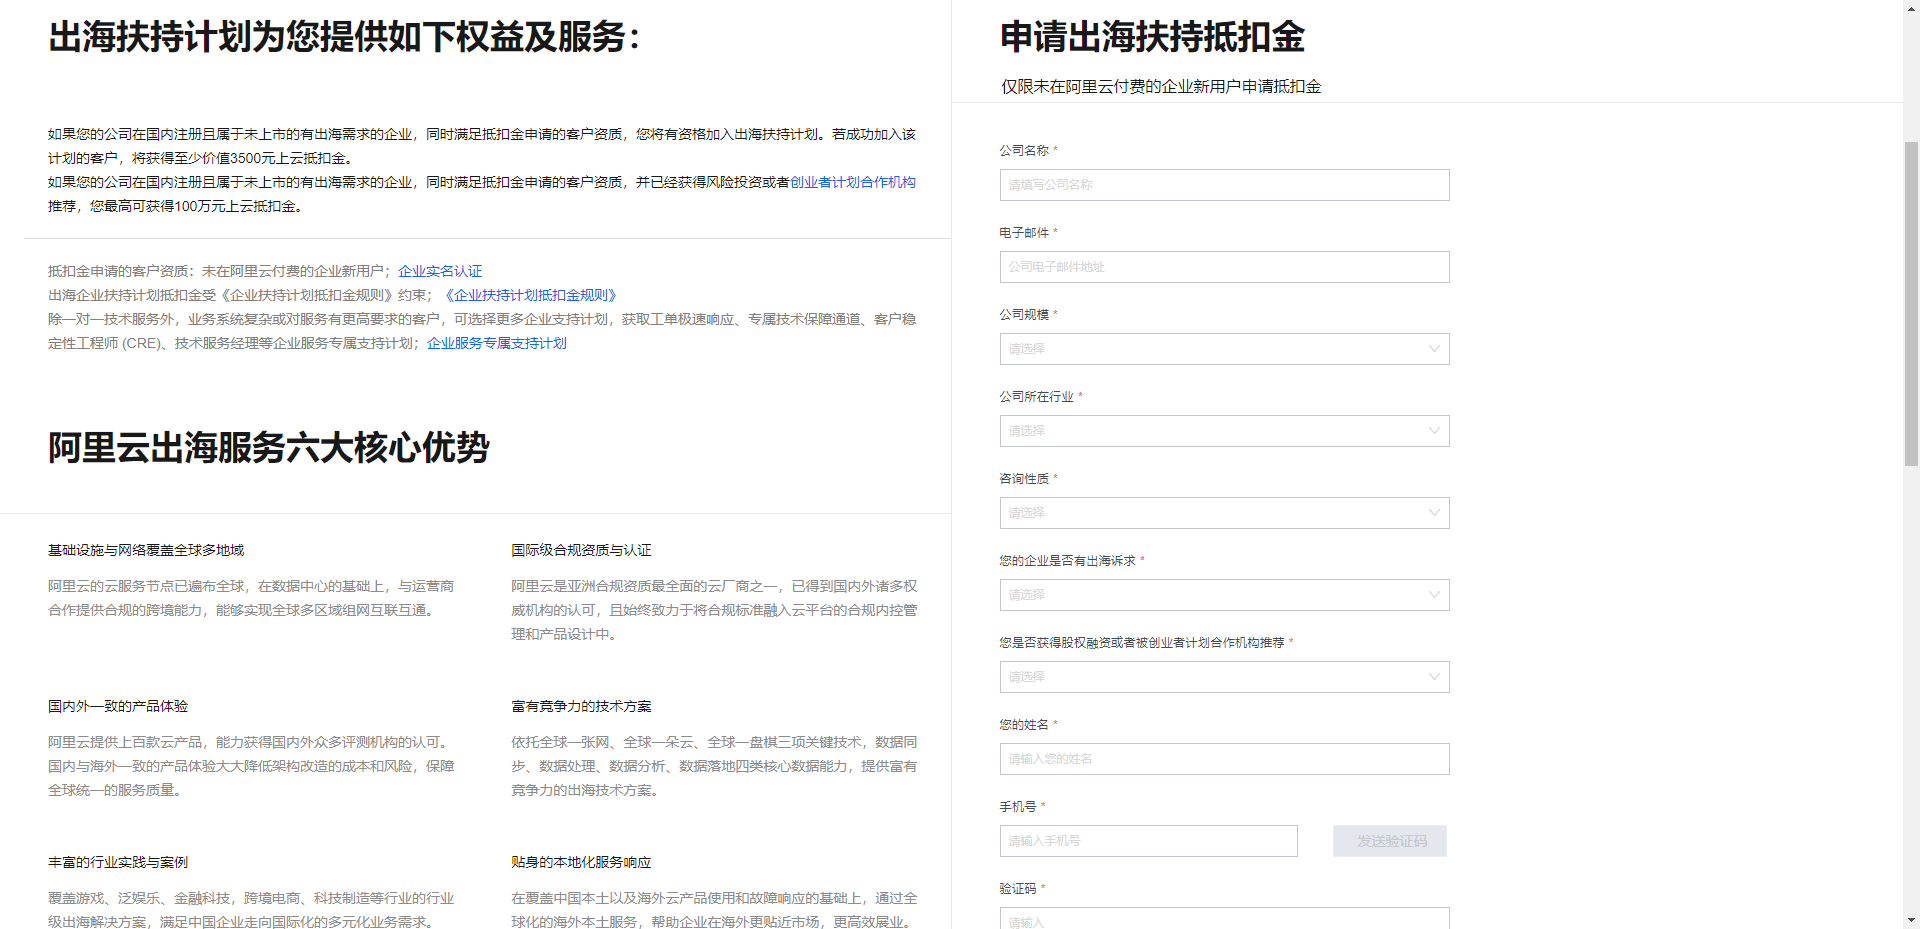Click the heading 申请出海扶持抵扣金
Screen dimensions: 1920x929
point(1152,37)
